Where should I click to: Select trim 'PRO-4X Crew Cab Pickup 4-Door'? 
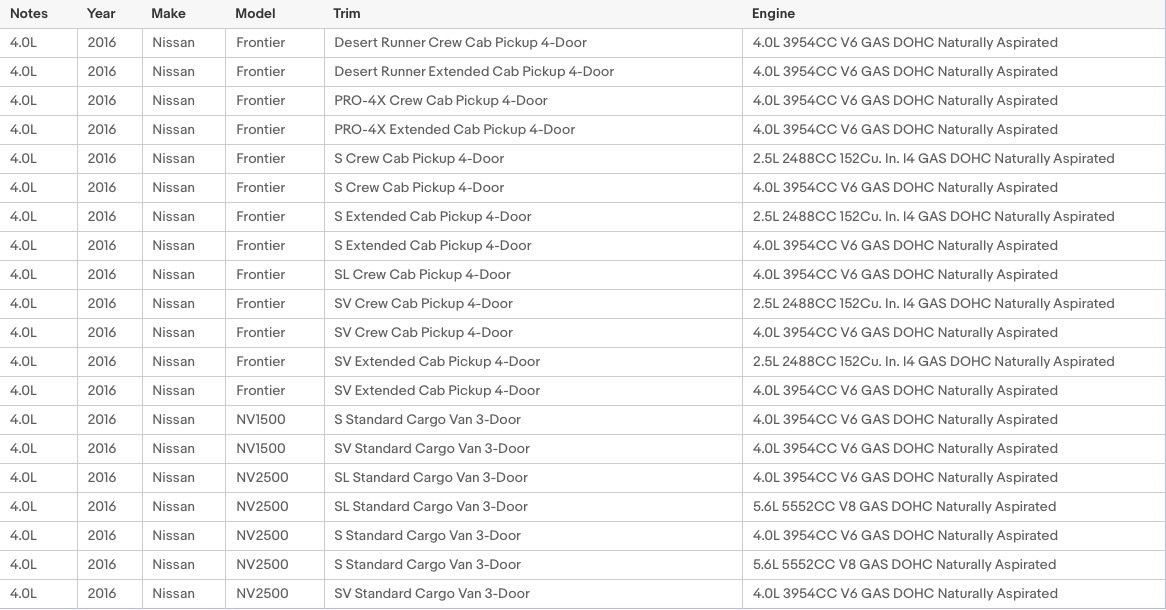[x=440, y=100]
